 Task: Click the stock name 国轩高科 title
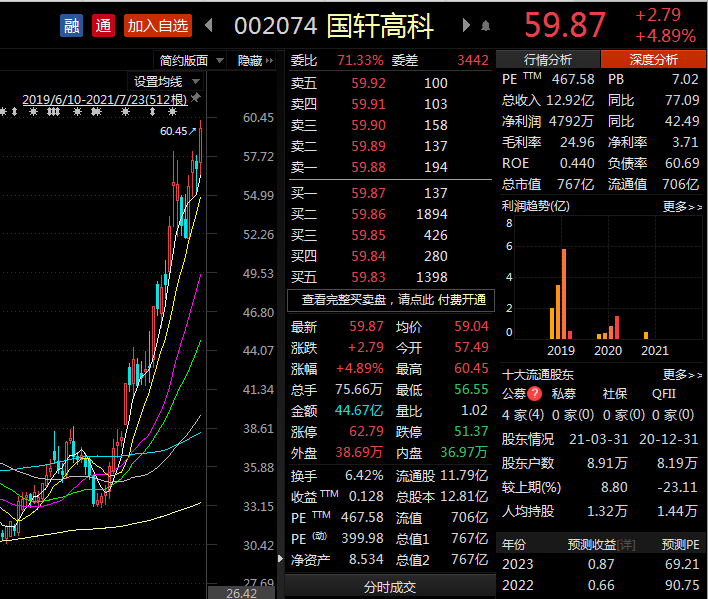point(380,26)
